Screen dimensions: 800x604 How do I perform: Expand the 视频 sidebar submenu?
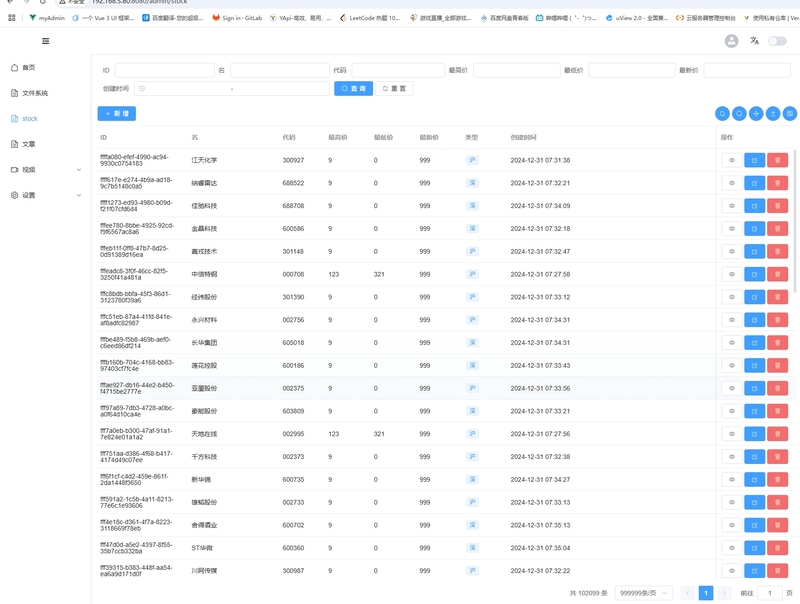click(45, 169)
